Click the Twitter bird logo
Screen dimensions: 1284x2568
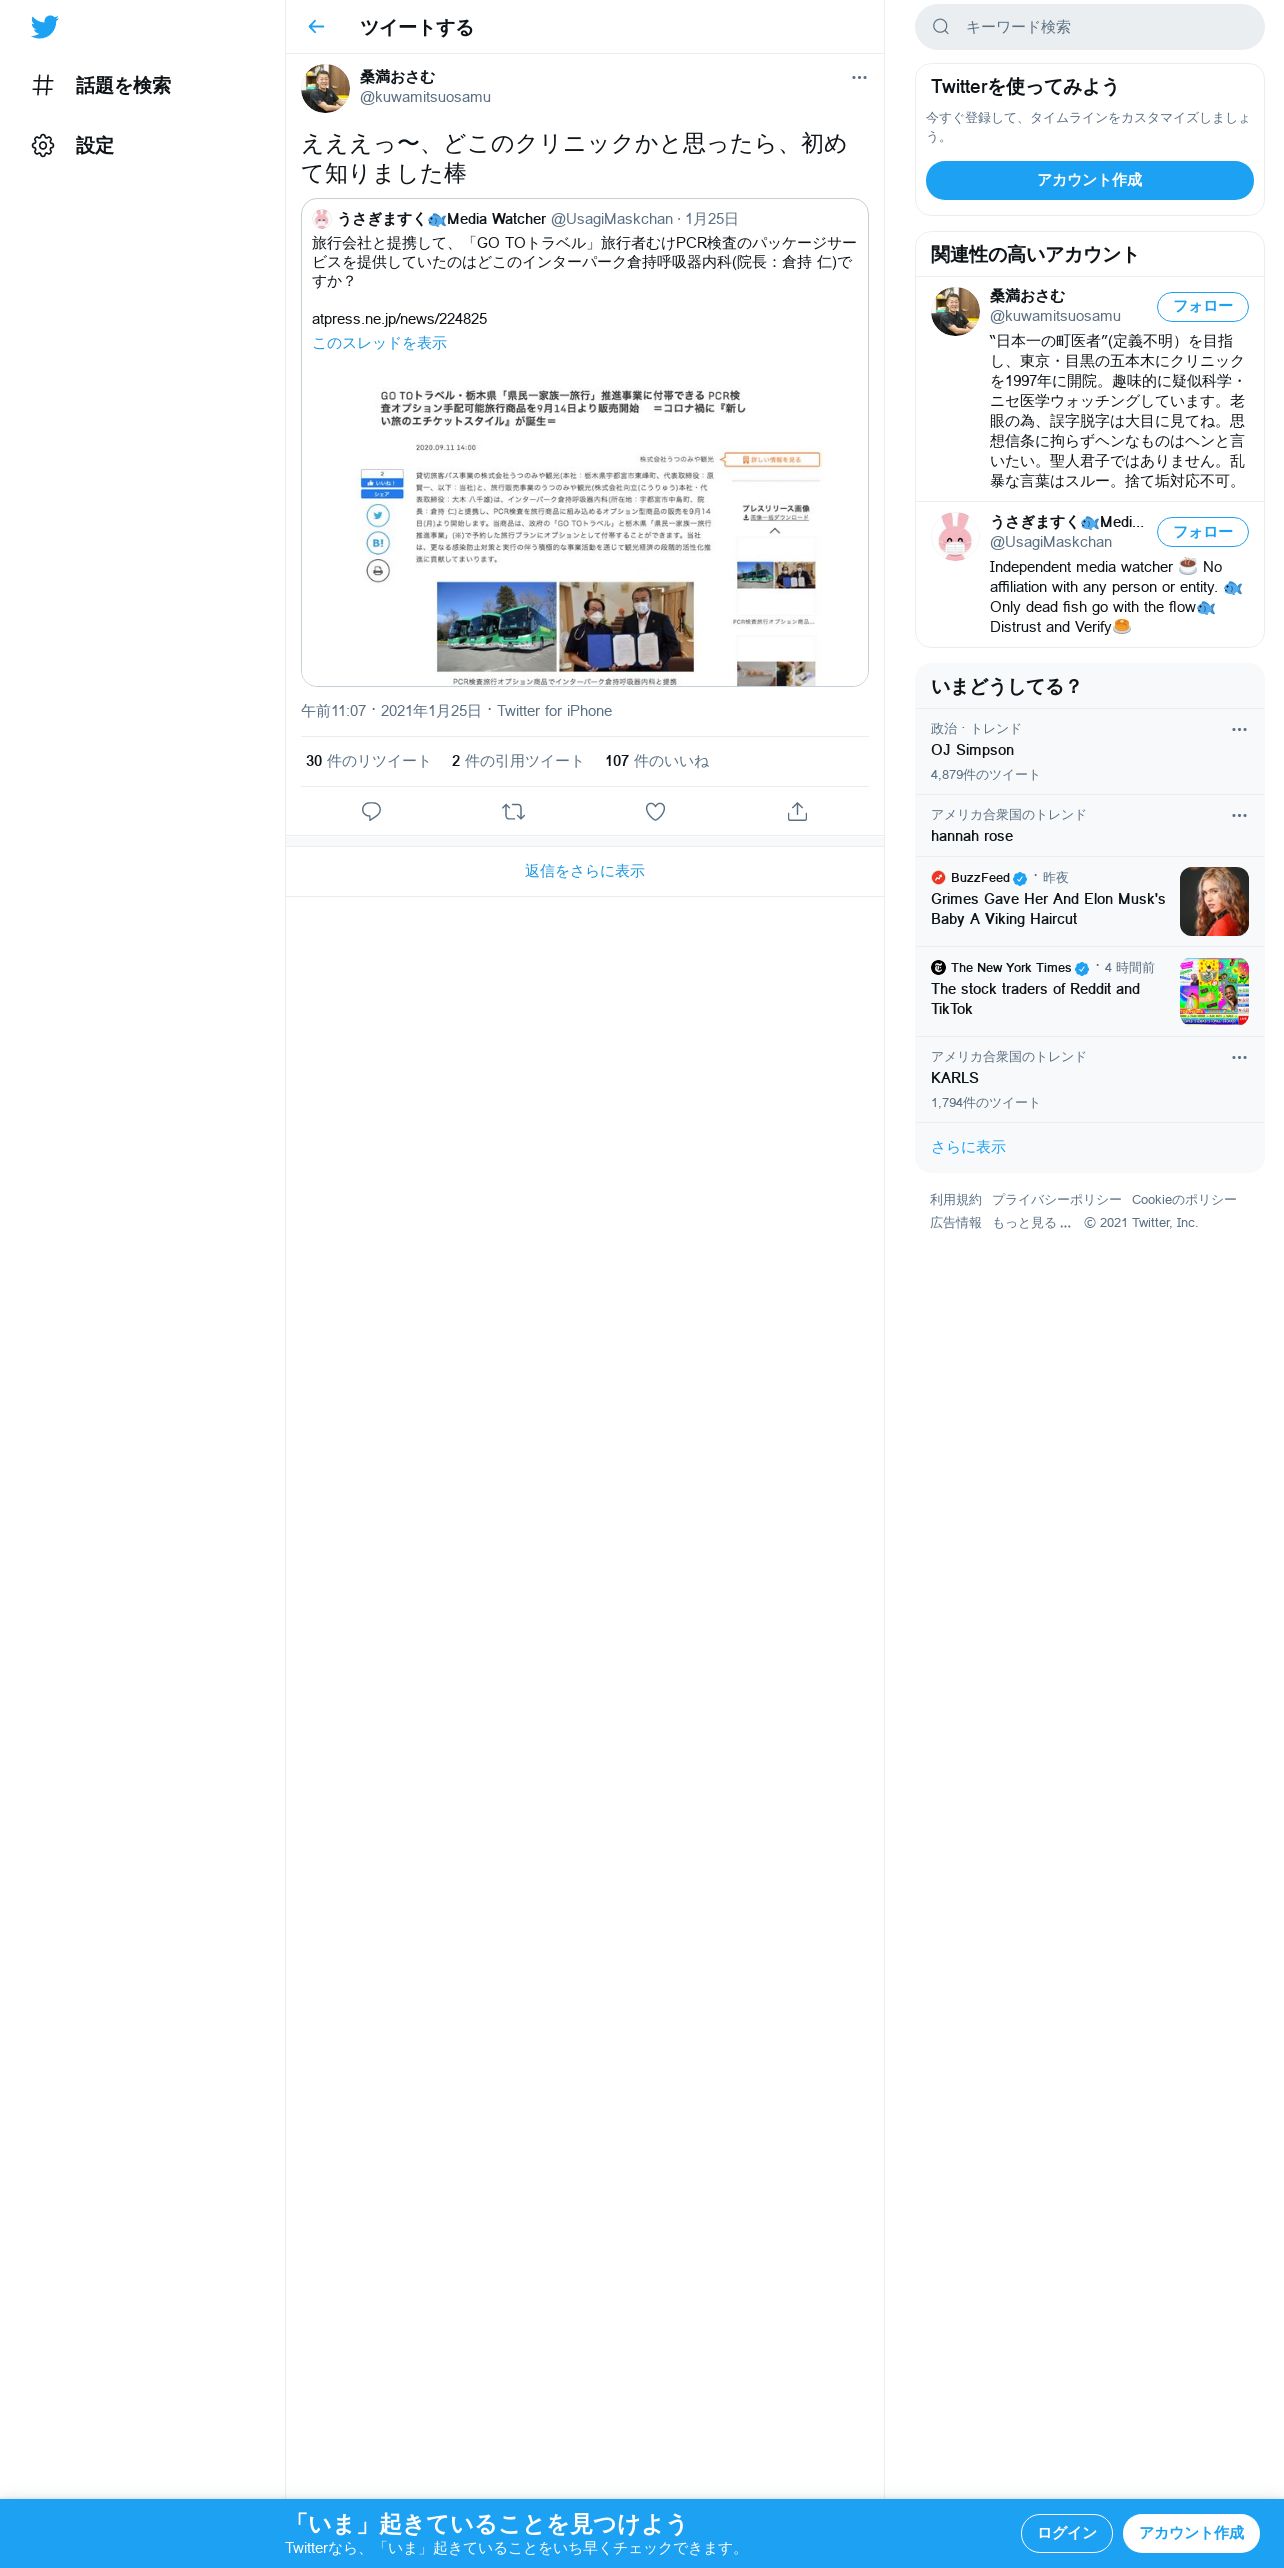[44, 27]
